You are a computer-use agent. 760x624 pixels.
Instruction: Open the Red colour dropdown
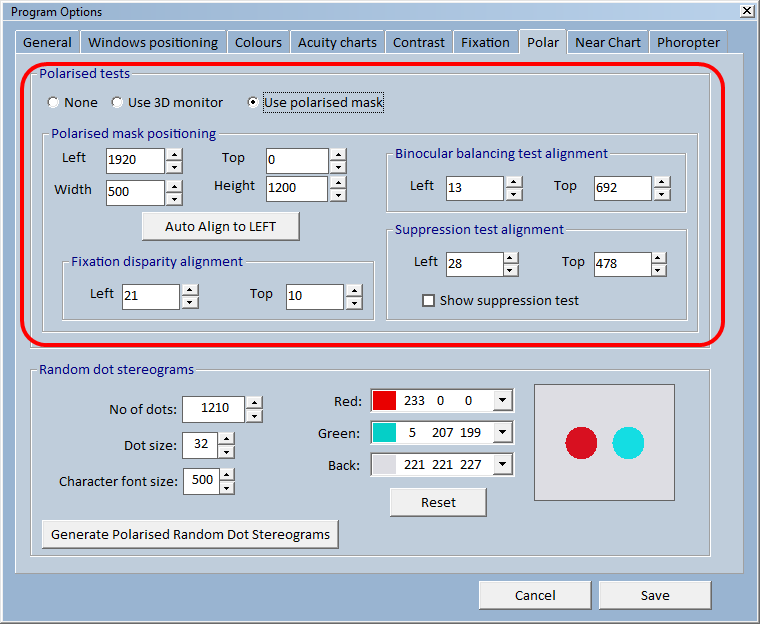pos(503,400)
